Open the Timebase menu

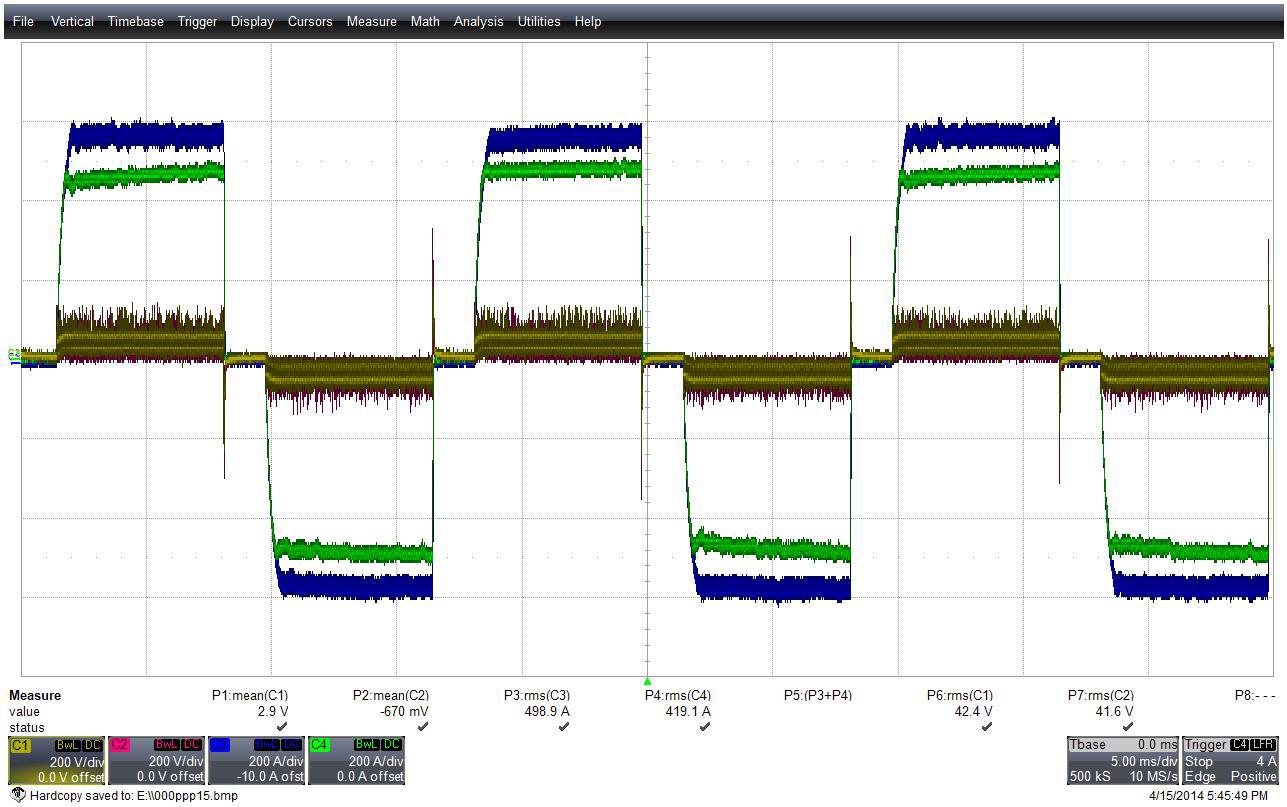tap(135, 21)
